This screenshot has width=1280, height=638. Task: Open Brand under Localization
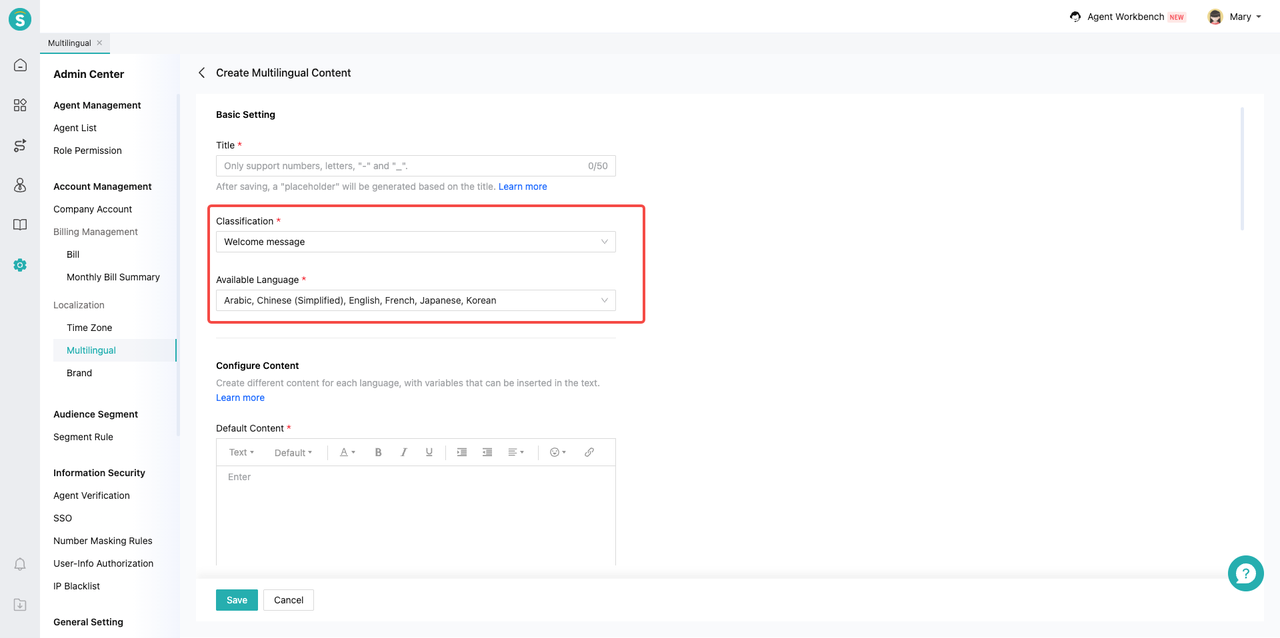pos(79,373)
